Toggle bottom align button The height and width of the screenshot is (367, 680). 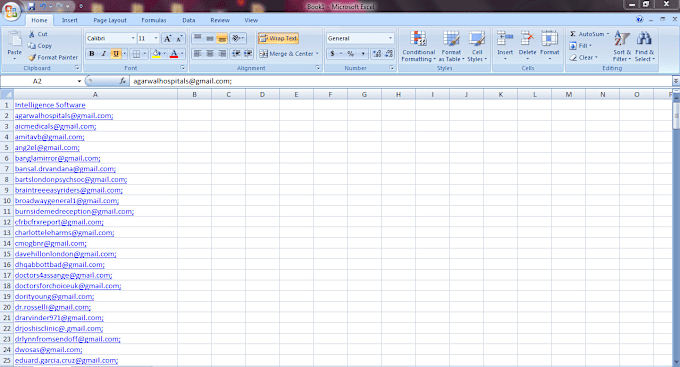(222, 38)
